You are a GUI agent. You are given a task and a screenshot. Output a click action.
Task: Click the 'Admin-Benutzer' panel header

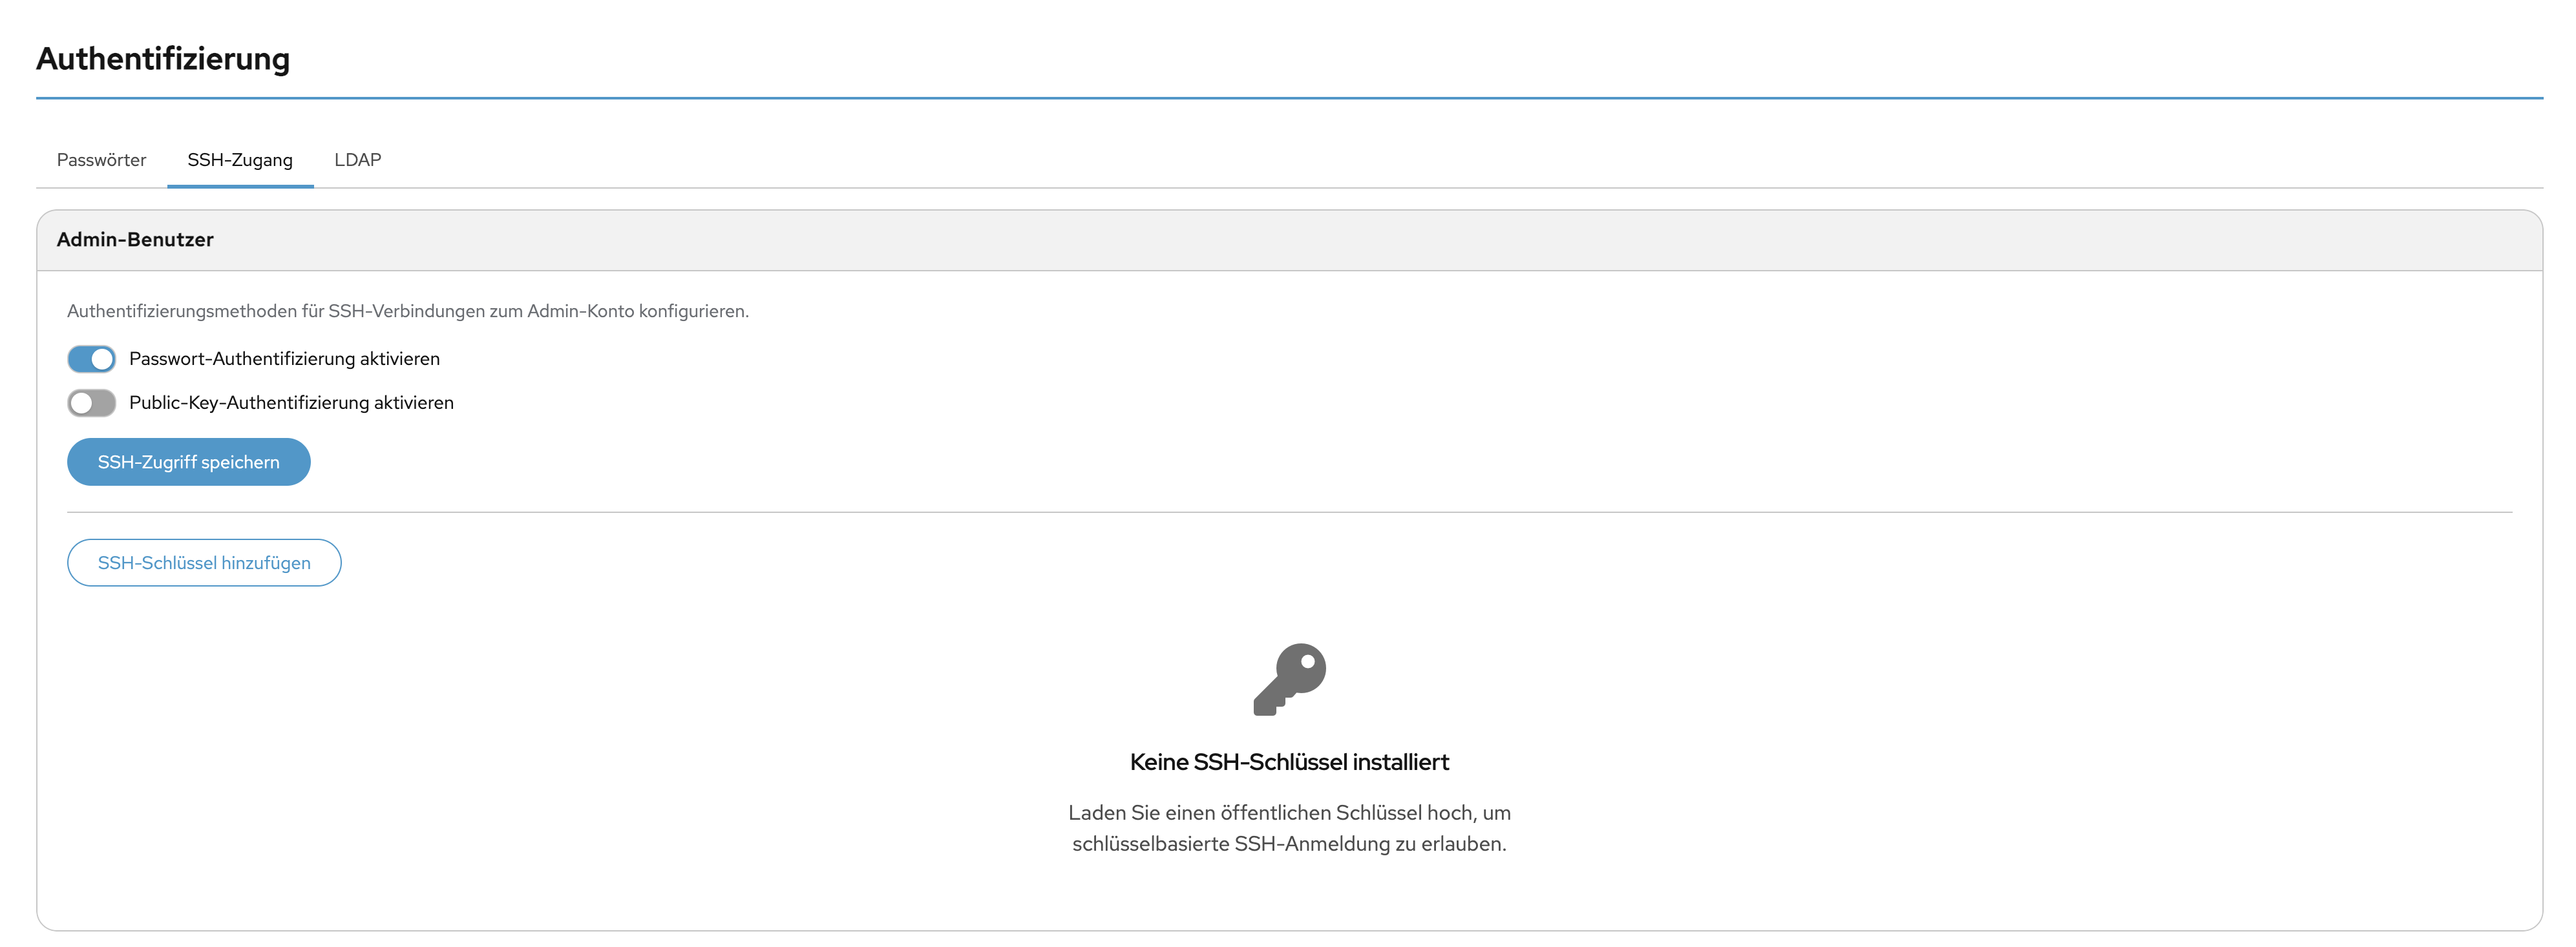click(x=1289, y=240)
